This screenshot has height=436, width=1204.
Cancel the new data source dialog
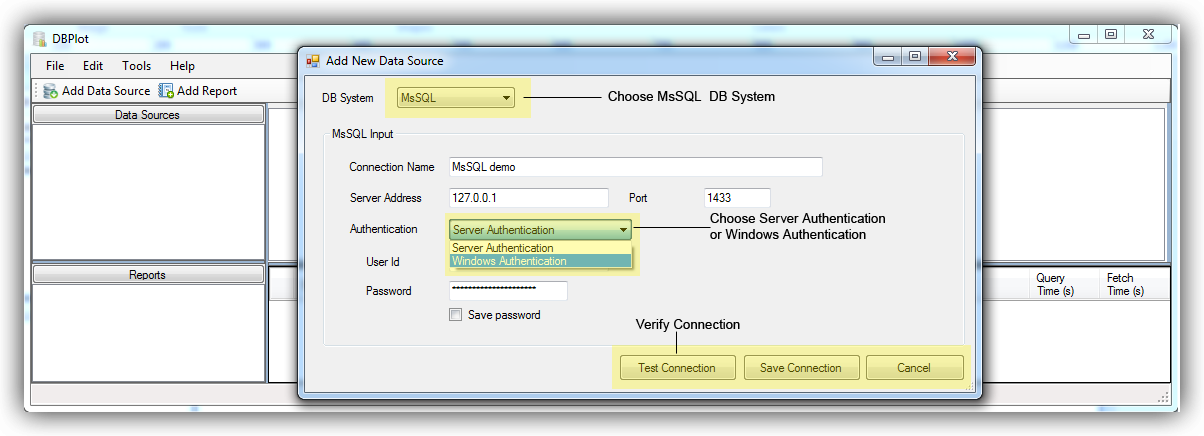pos(913,368)
